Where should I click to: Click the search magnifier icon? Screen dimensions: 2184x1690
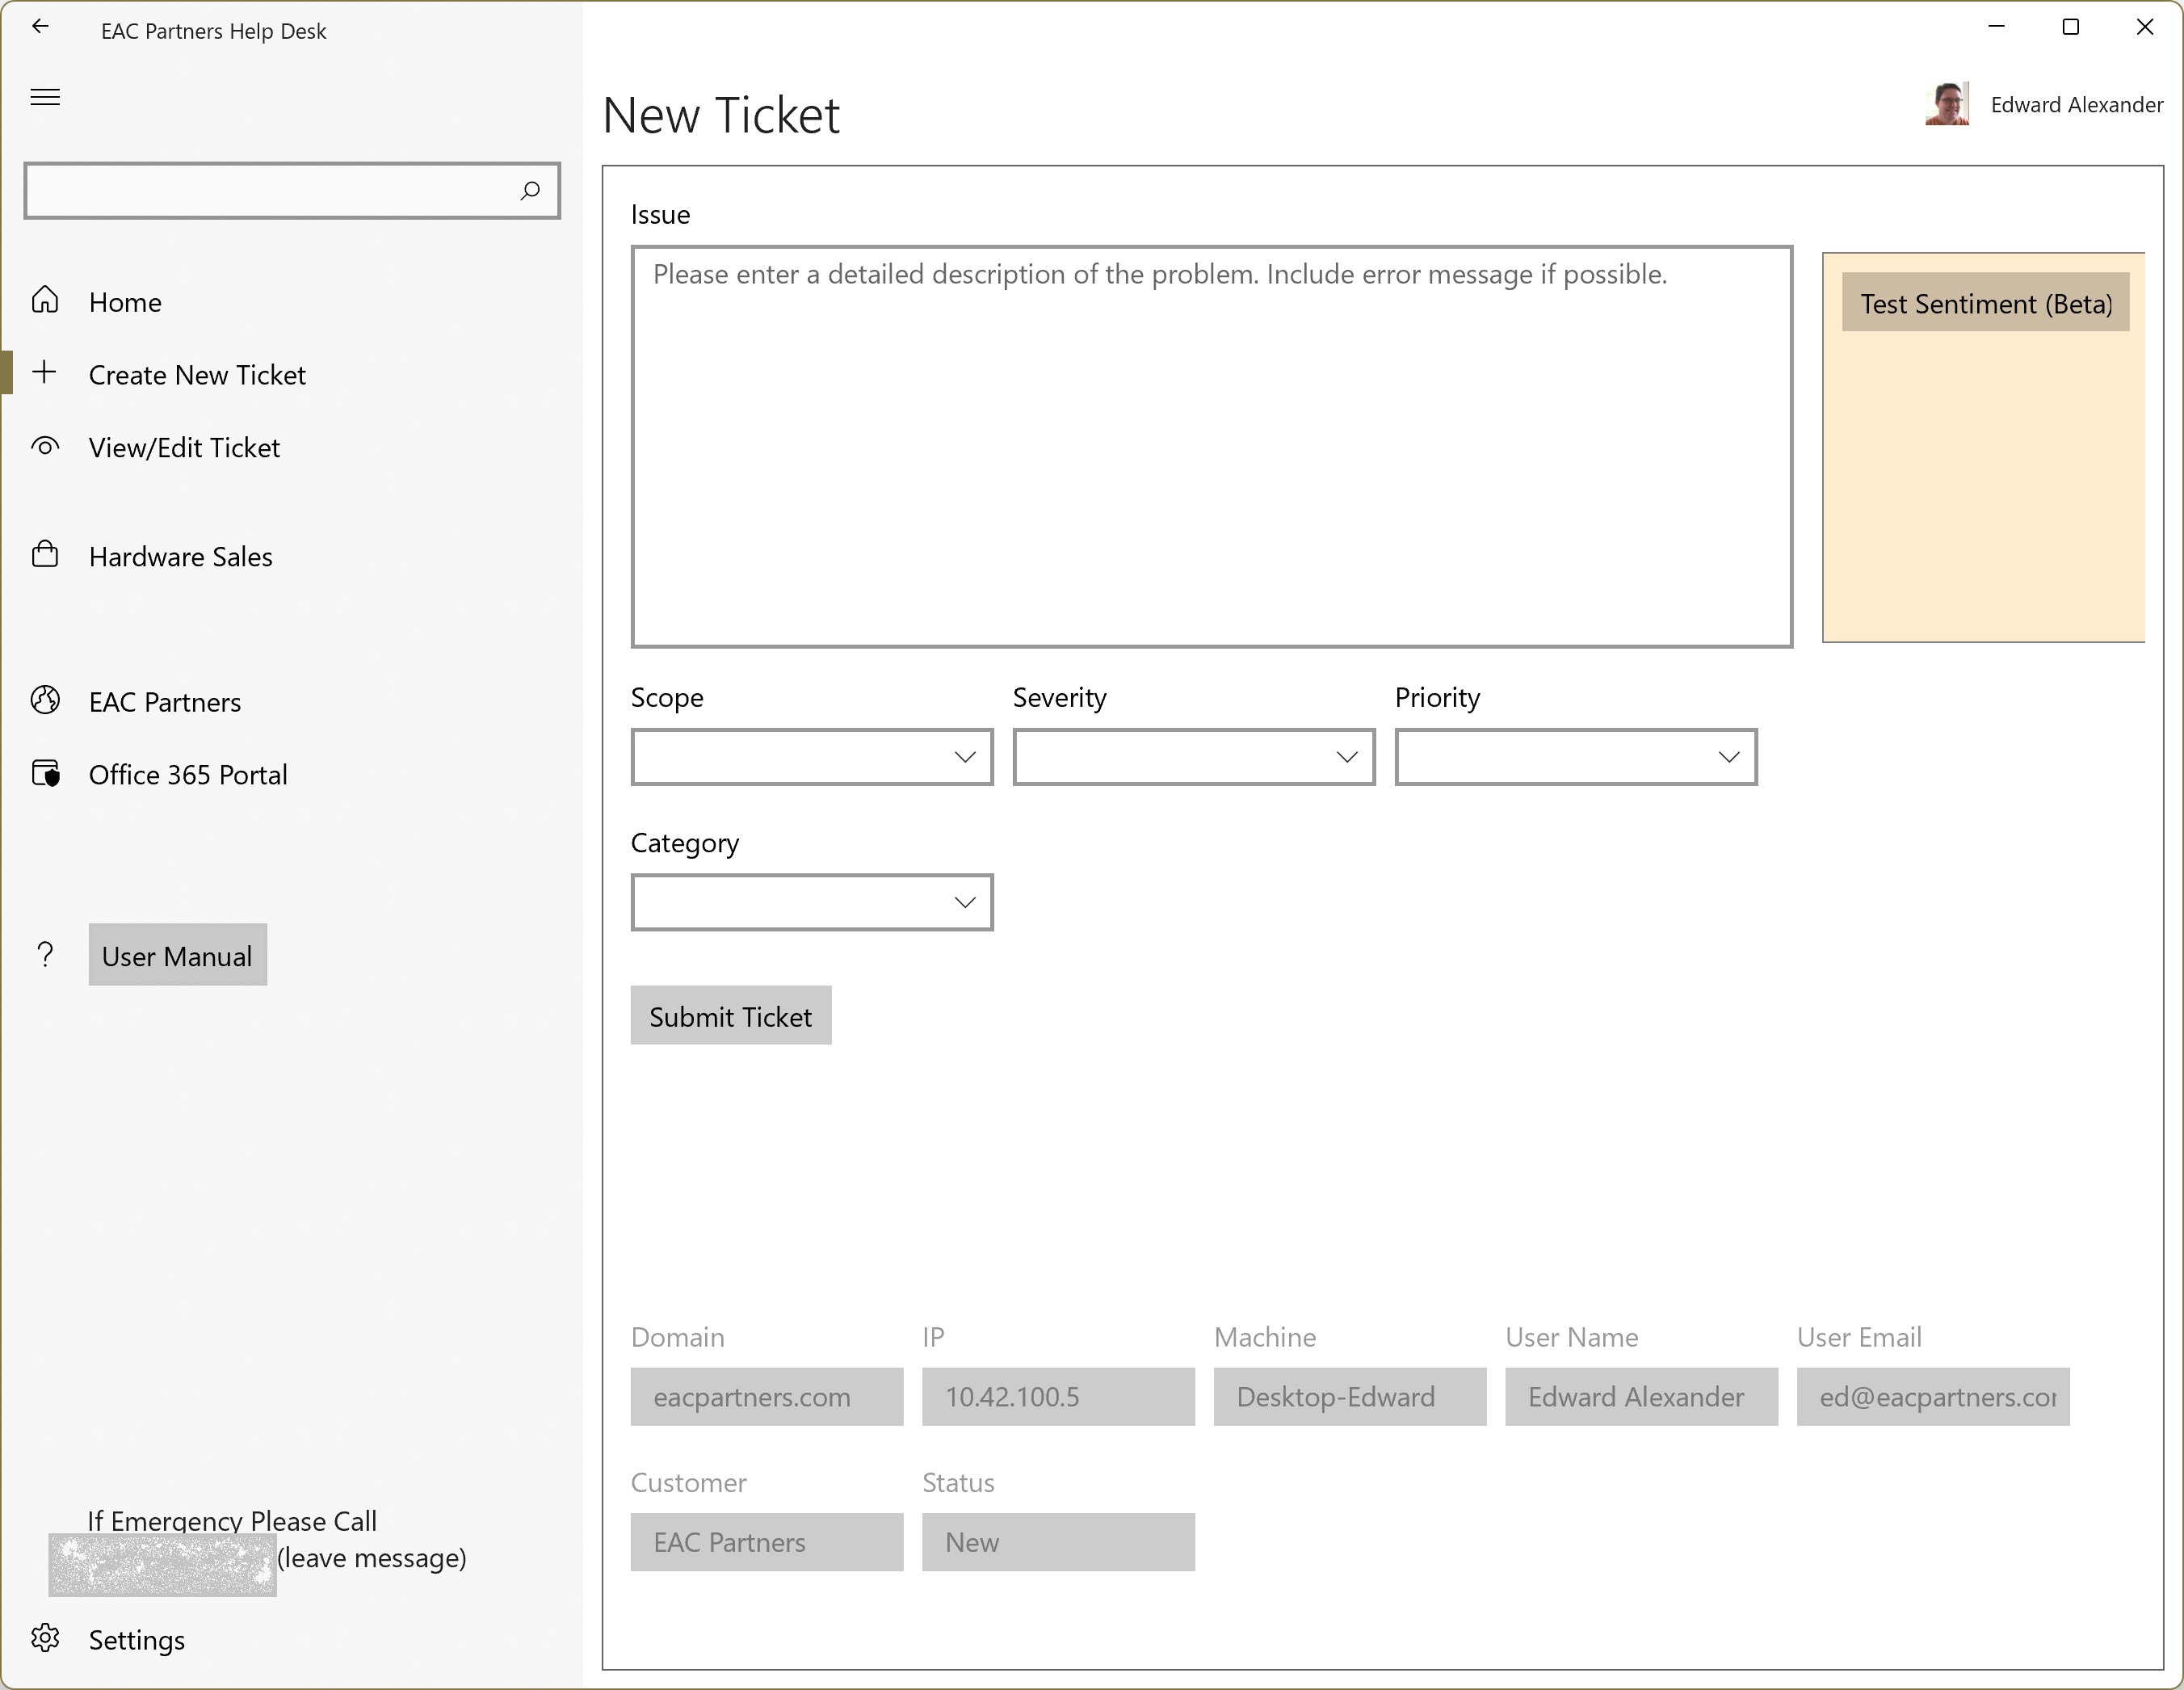click(x=530, y=190)
